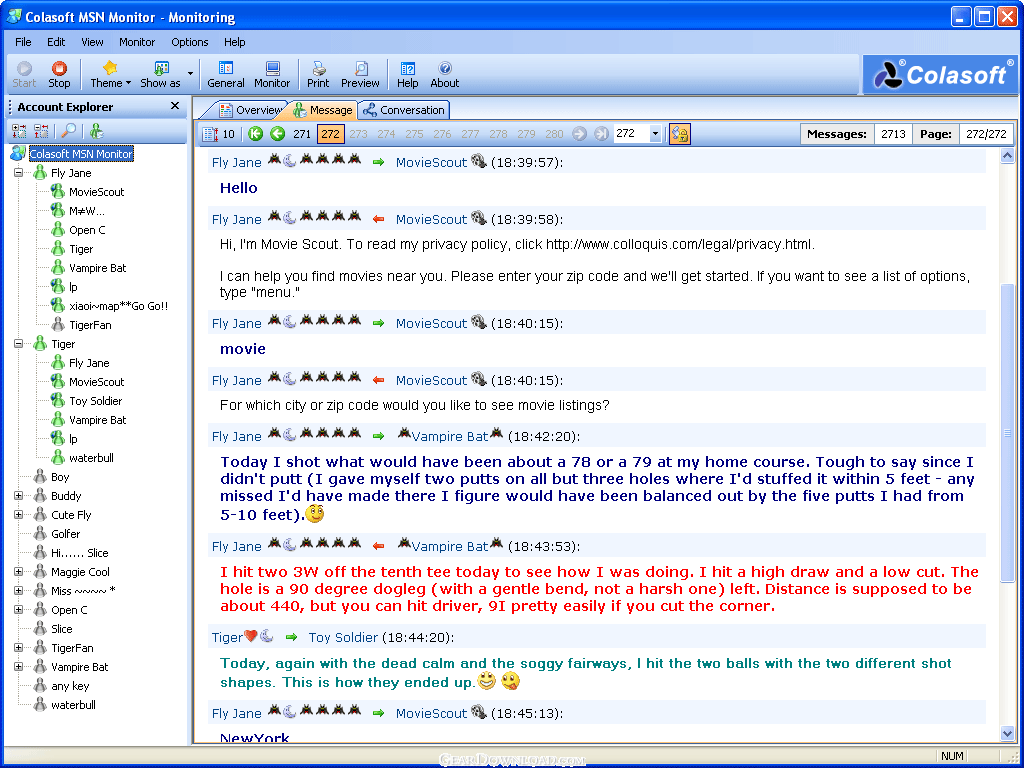Open the Options menu
Screen dimensions: 1024x768
(190, 42)
